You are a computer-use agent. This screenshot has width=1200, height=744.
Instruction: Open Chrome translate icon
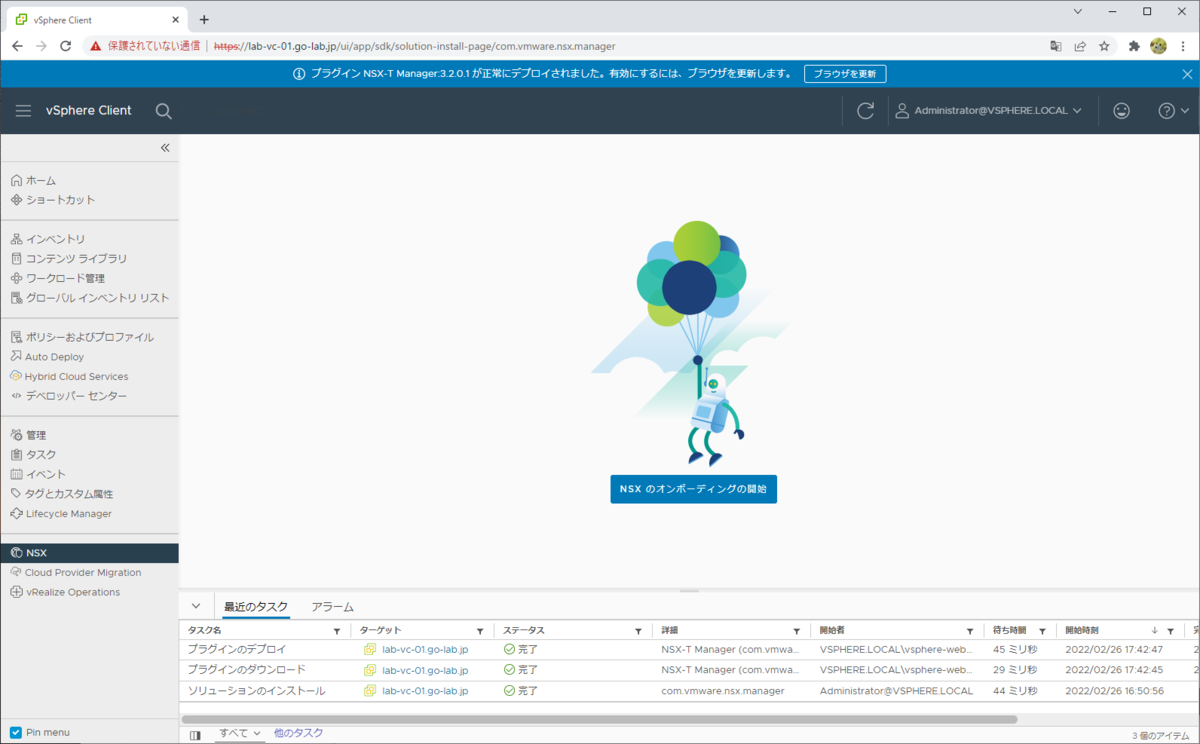tap(1056, 46)
